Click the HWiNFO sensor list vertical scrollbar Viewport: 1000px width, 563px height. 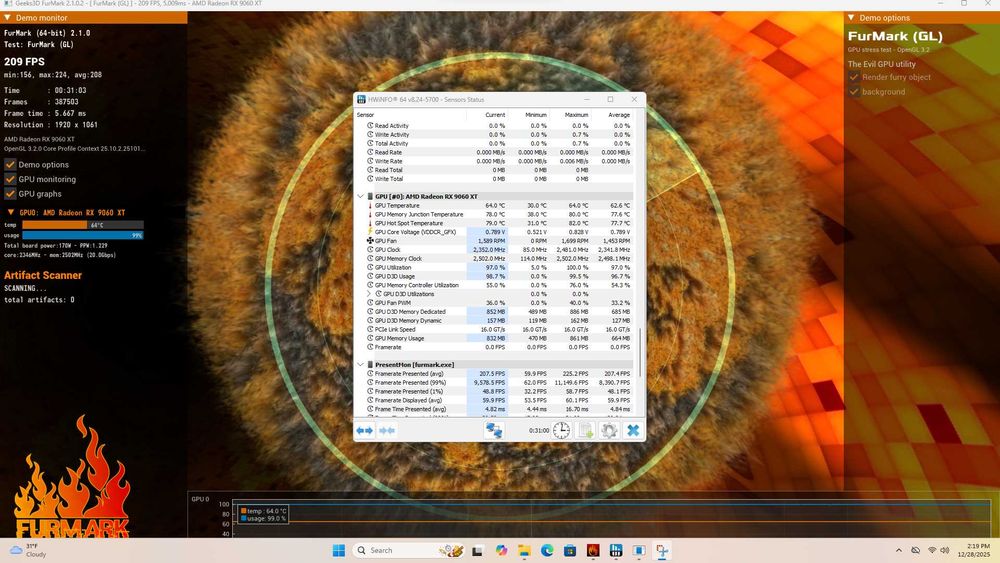tap(640, 352)
